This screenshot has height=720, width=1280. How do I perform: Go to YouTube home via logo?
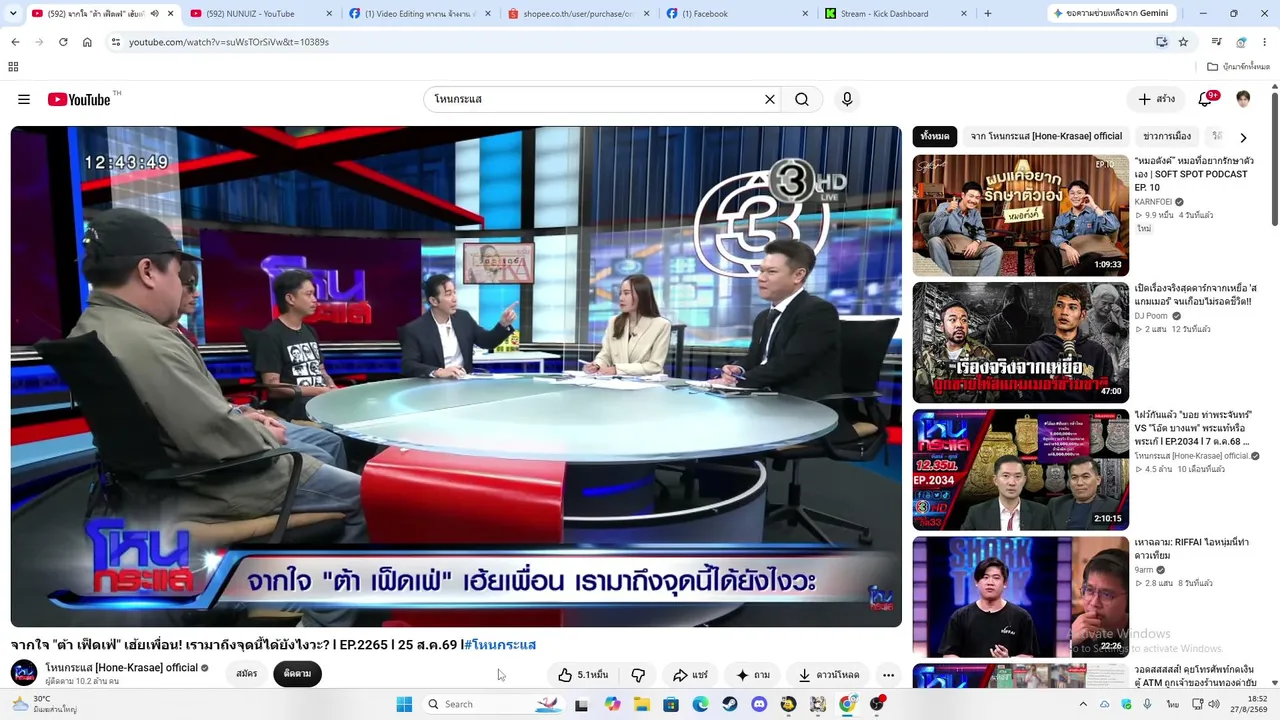(x=79, y=99)
